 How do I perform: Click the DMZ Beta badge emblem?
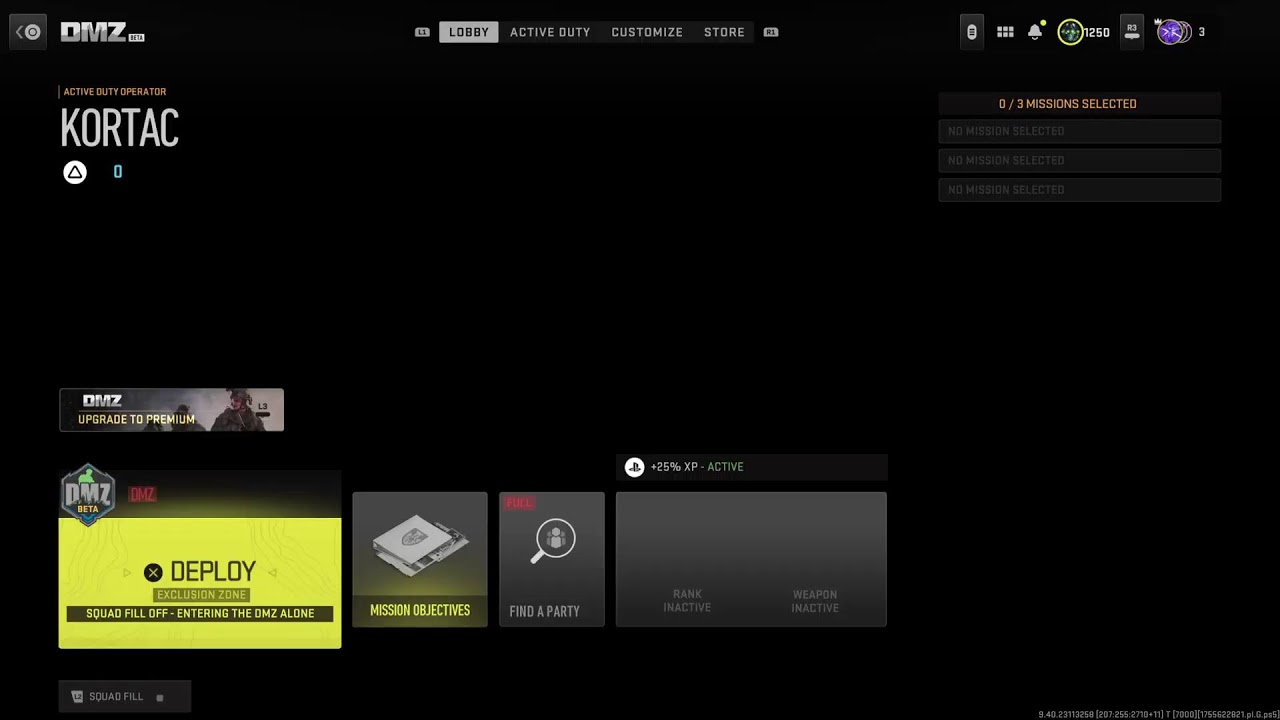point(88,495)
